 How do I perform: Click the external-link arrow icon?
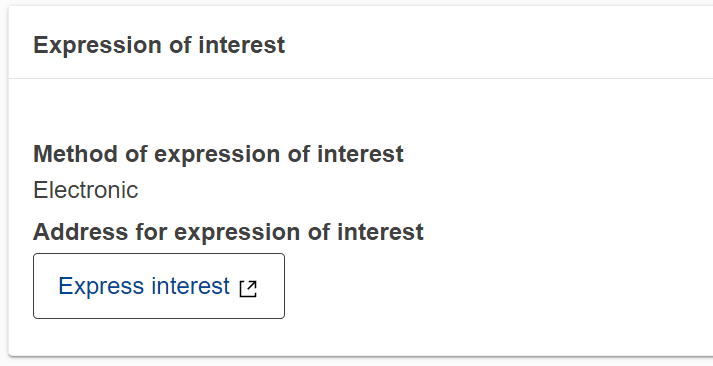(x=248, y=288)
